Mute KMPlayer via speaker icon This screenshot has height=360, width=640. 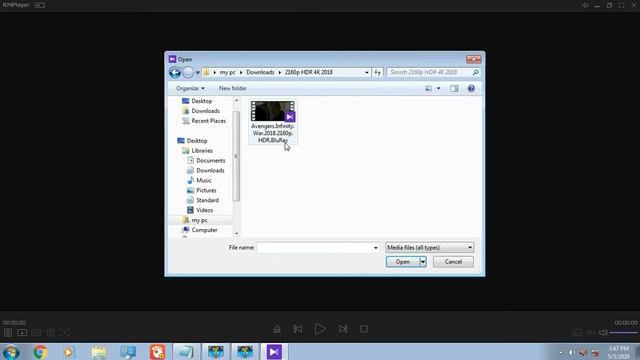[x=603, y=333]
